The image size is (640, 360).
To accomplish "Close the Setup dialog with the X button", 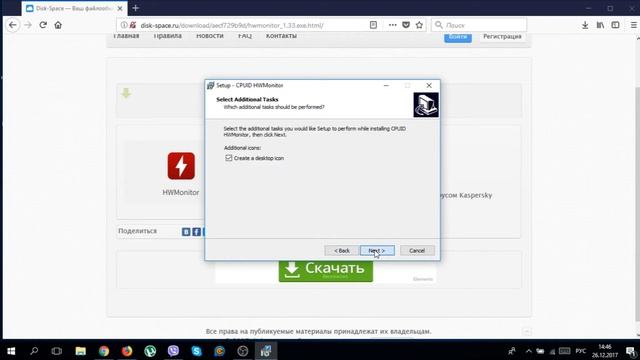I will [x=429, y=85].
